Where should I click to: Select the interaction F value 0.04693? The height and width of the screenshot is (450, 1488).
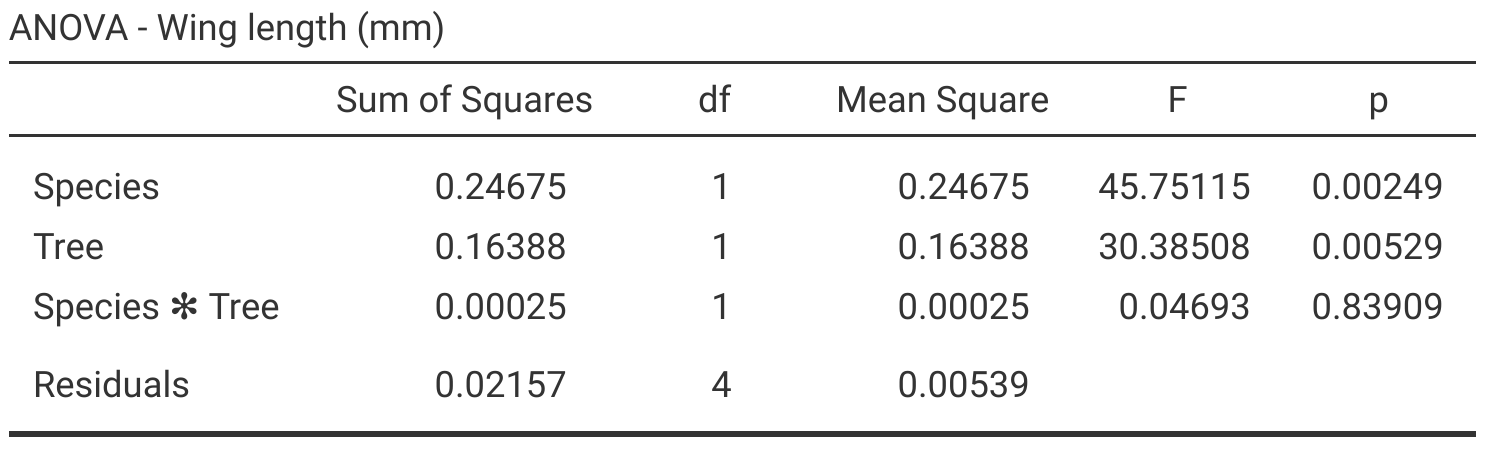[1184, 306]
